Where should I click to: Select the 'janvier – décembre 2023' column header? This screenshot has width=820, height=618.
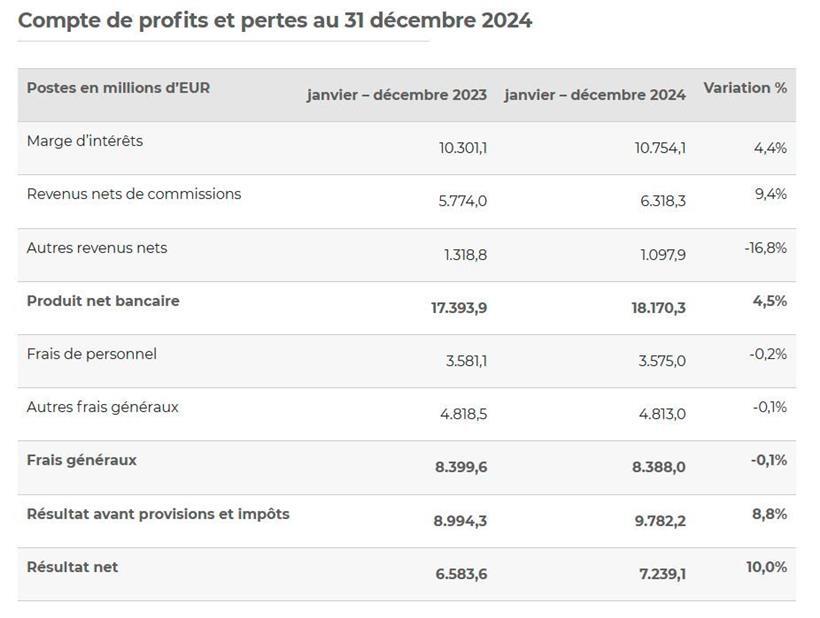pos(396,95)
